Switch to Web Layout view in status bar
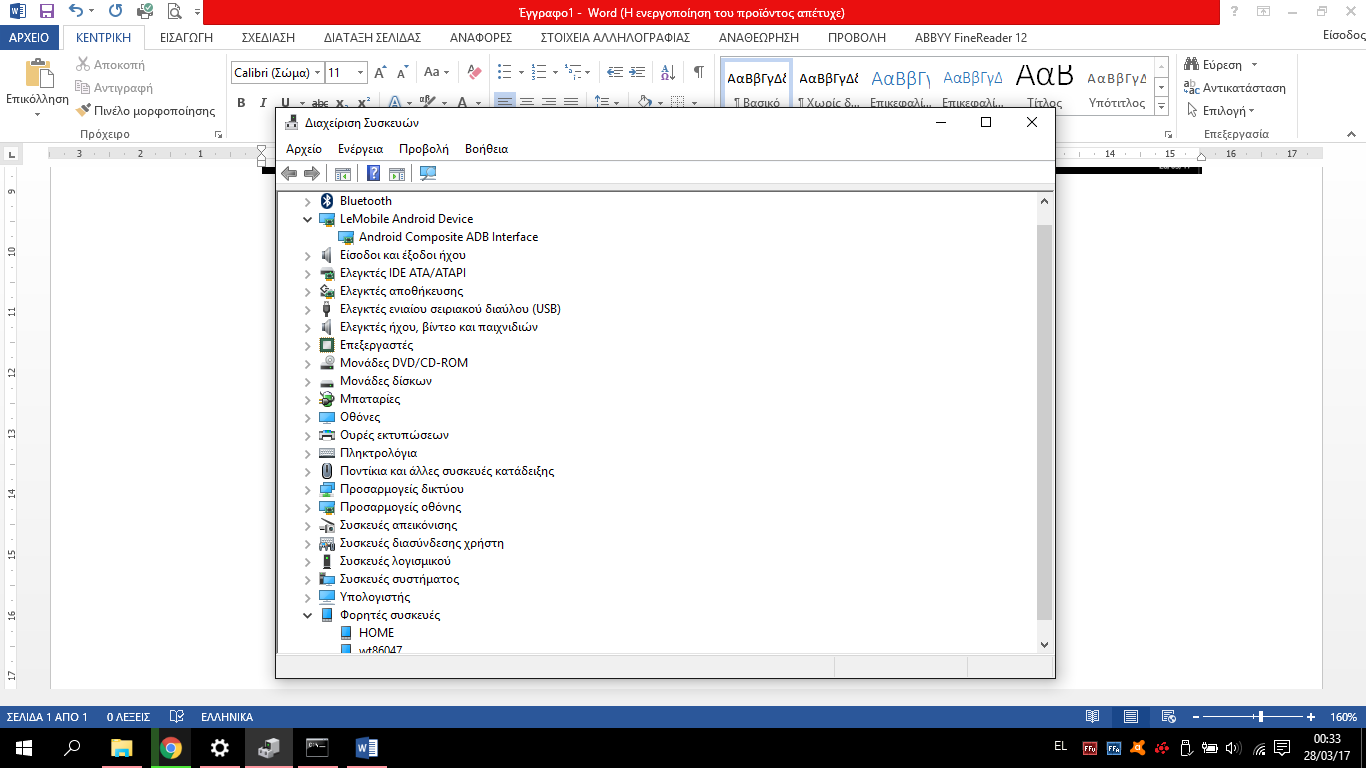Viewport: 1366px width, 768px height. click(x=1167, y=717)
